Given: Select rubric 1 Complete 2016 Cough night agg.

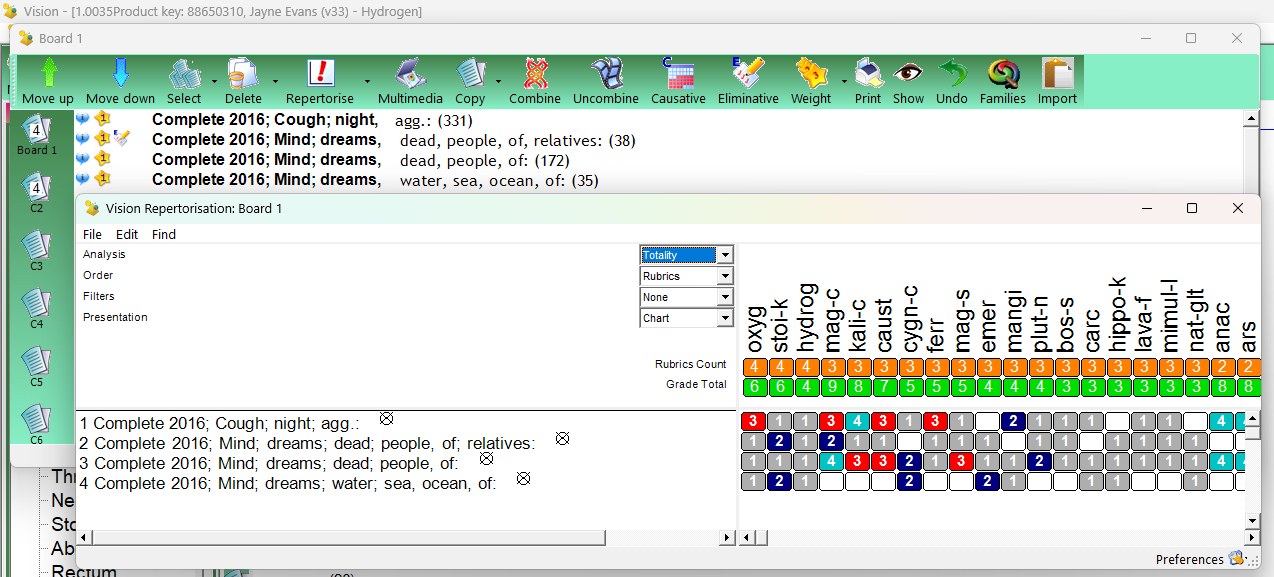Looking at the screenshot, I should tap(220, 423).
